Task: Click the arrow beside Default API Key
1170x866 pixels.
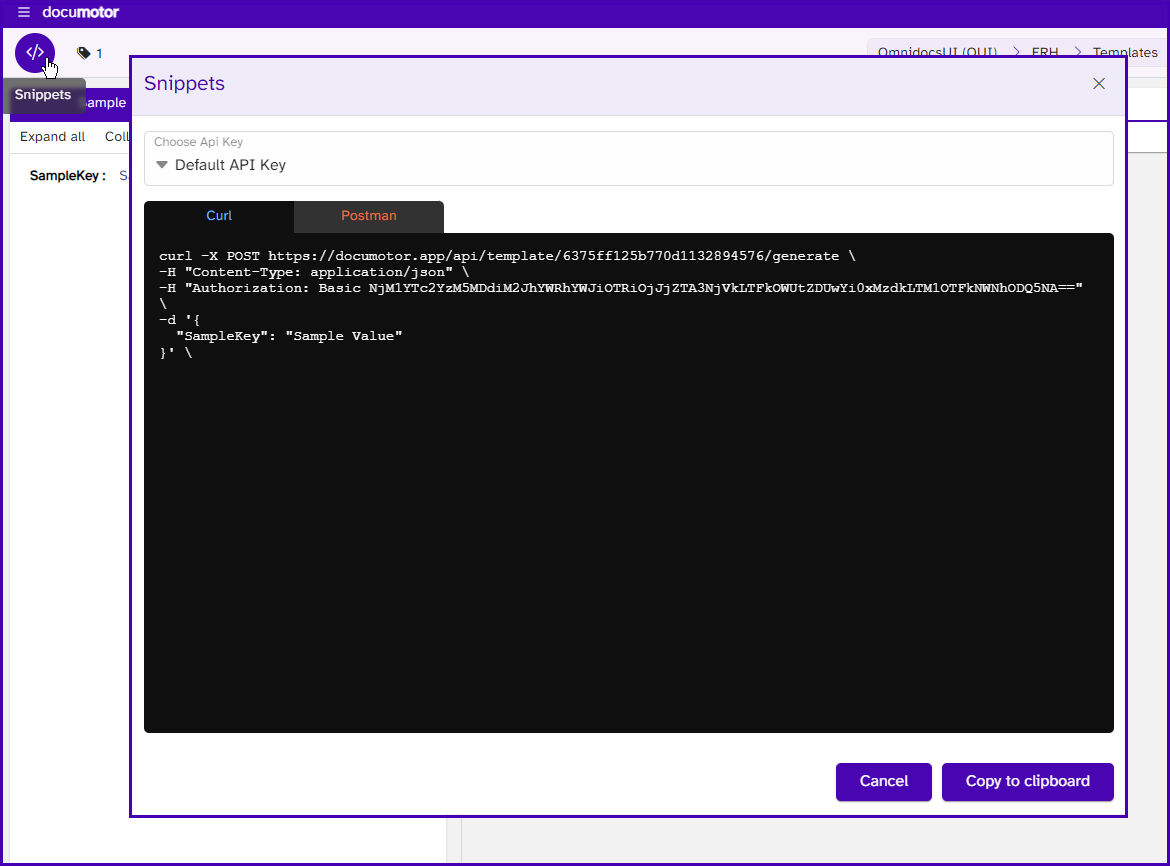Action: tap(161, 164)
